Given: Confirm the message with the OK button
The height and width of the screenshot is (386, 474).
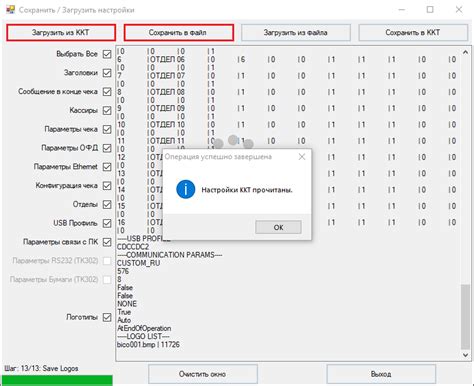Looking at the screenshot, I should tap(278, 227).
